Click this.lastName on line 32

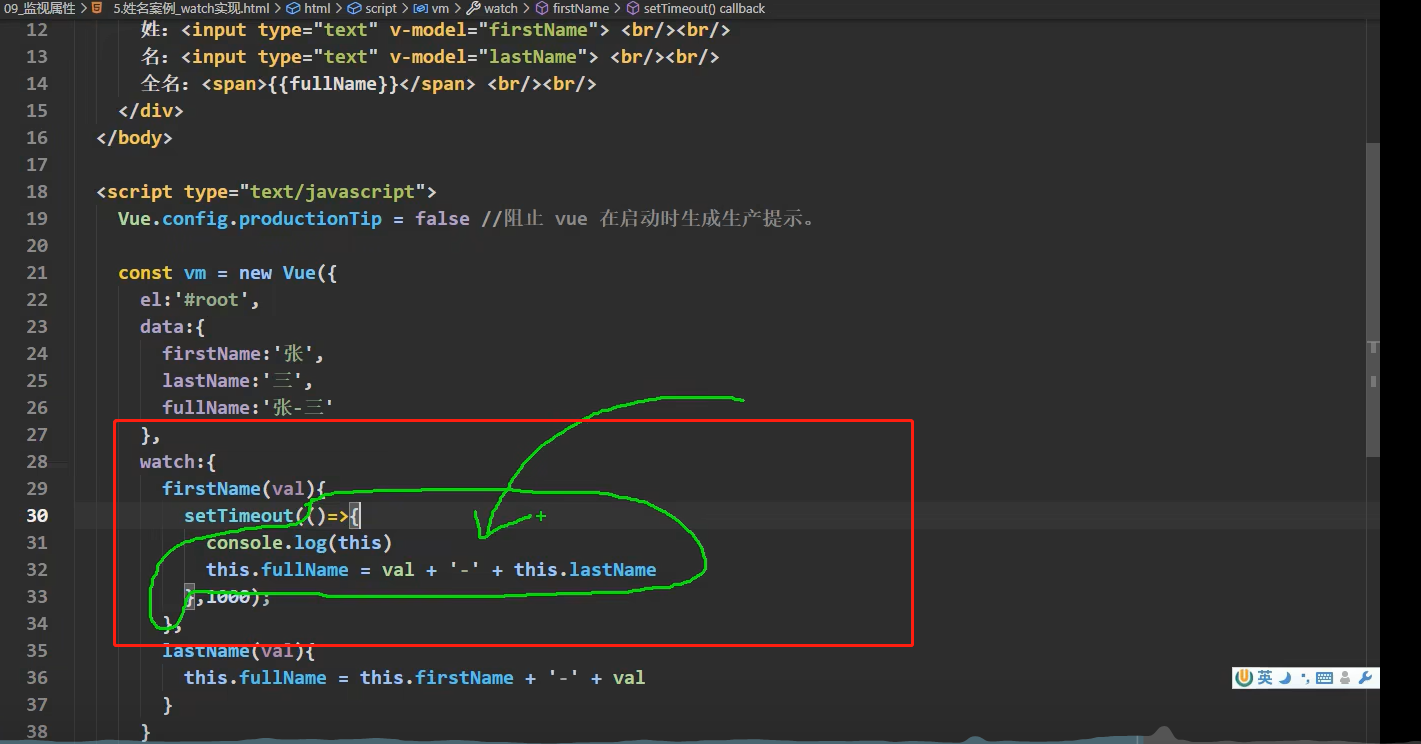click(x=585, y=569)
